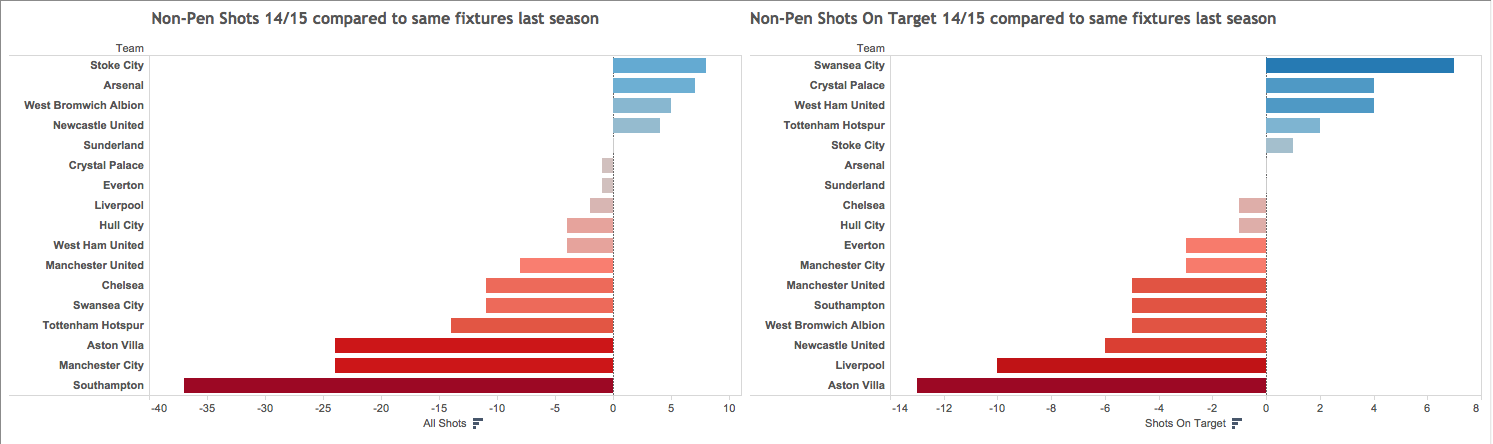Click the All Shots axis label
This screenshot has height=444, width=1493.
(x=444, y=424)
